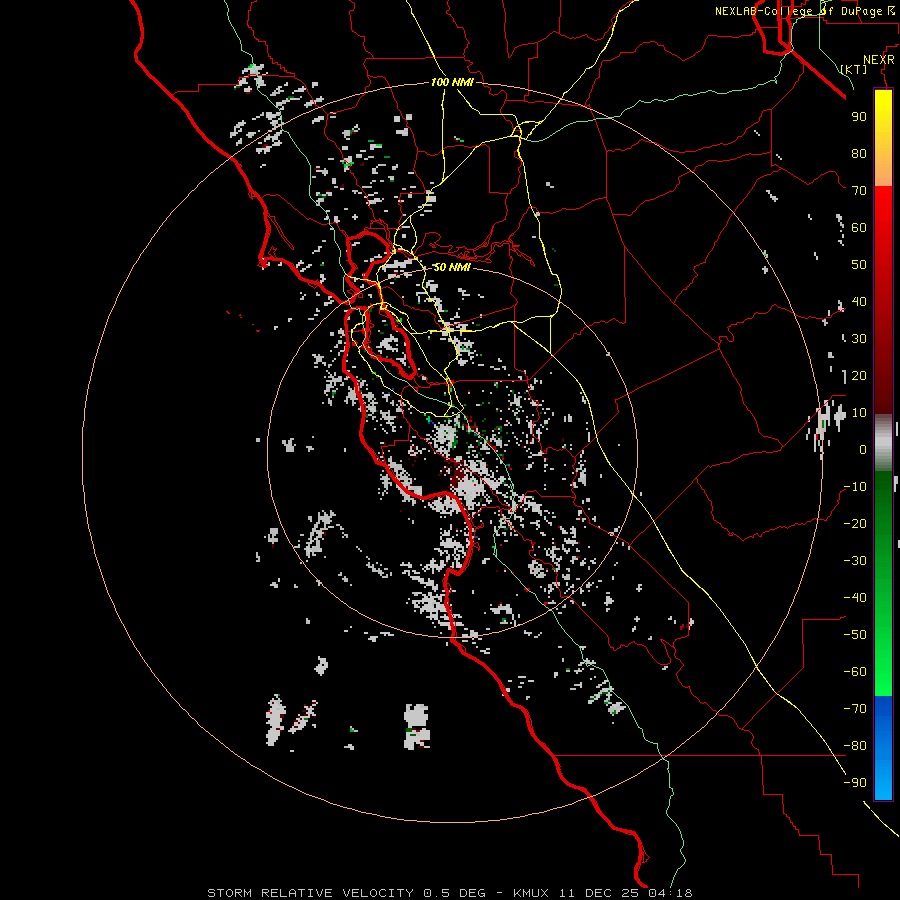This screenshot has width=900, height=900.
Task: Click the positive 70 value on the velocity scale
Action: (859, 191)
